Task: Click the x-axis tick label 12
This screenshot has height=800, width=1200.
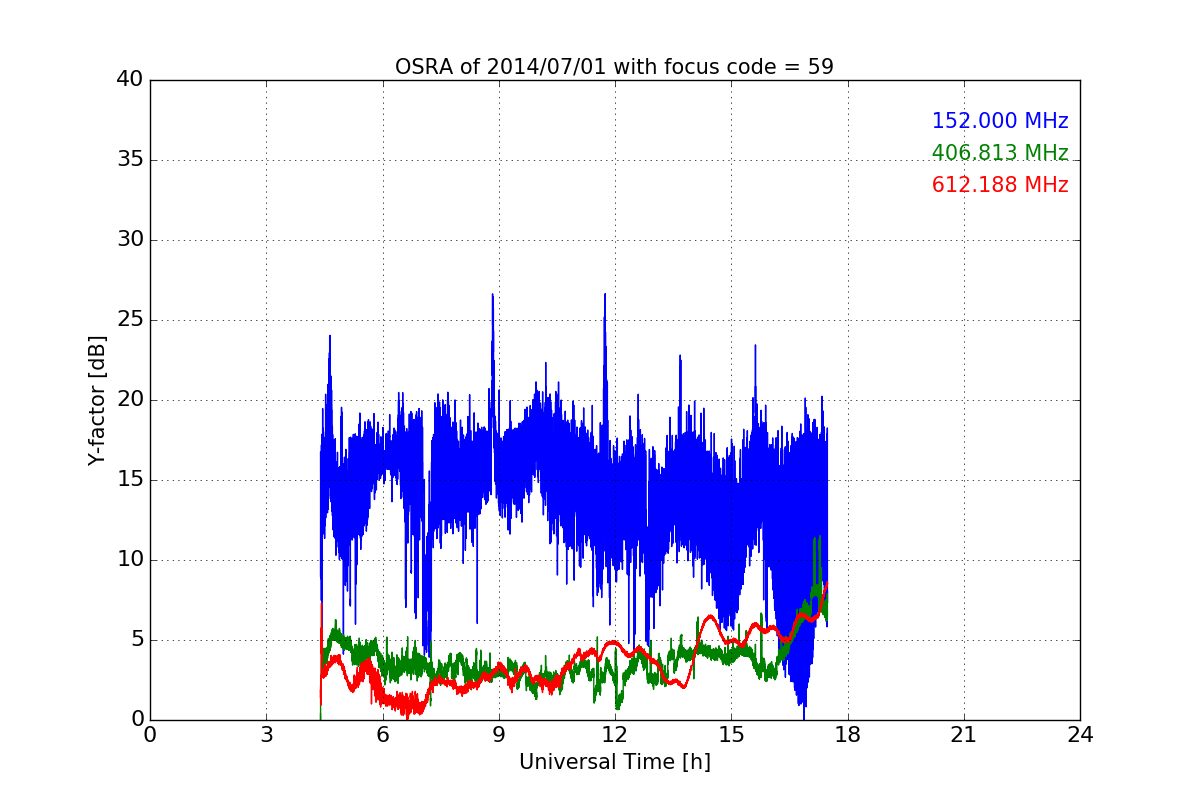Action: [x=615, y=735]
